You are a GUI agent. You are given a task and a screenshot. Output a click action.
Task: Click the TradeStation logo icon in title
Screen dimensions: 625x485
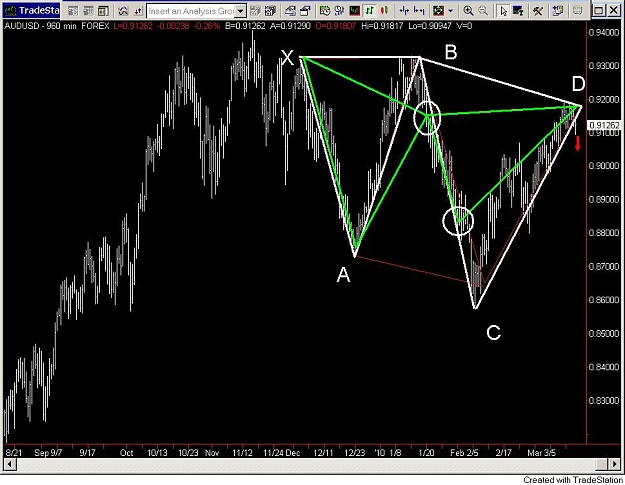point(10,11)
